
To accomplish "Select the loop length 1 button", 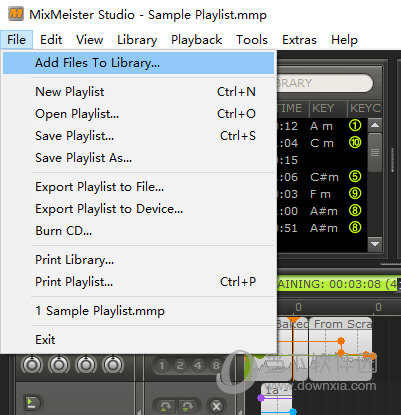I will [162, 365].
